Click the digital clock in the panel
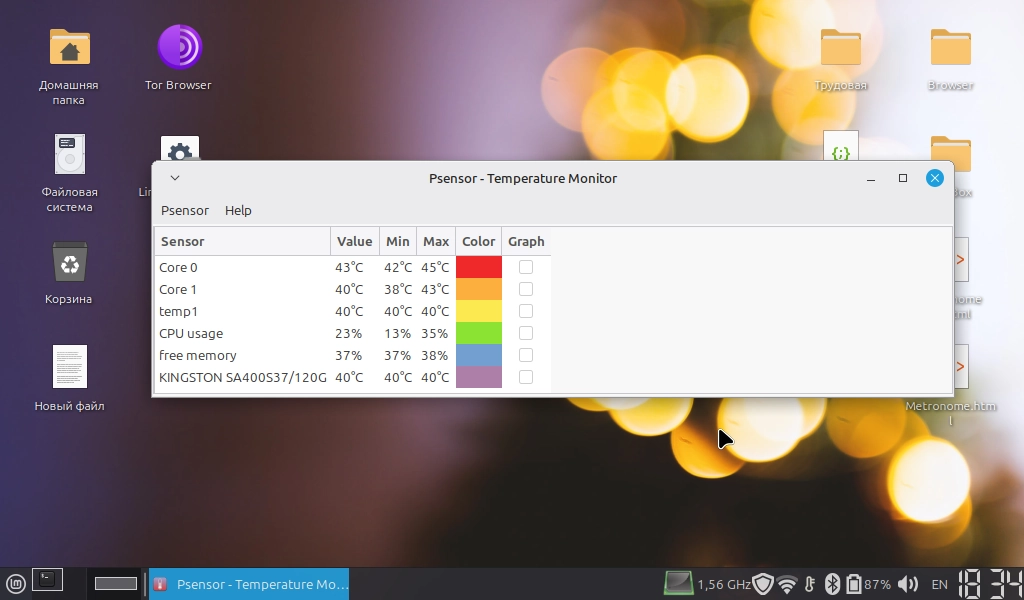Screen dimensions: 1024x600 (x=989, y=584)
